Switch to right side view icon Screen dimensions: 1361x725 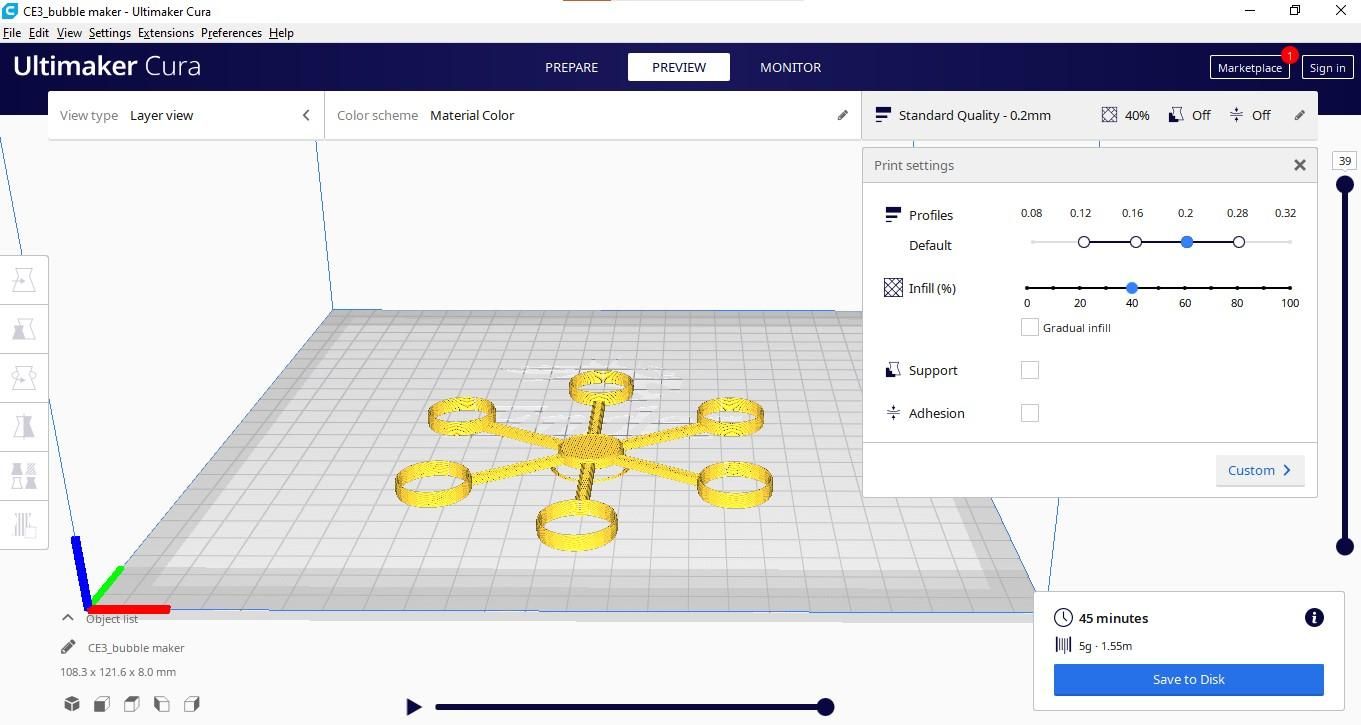pos(192,704)
